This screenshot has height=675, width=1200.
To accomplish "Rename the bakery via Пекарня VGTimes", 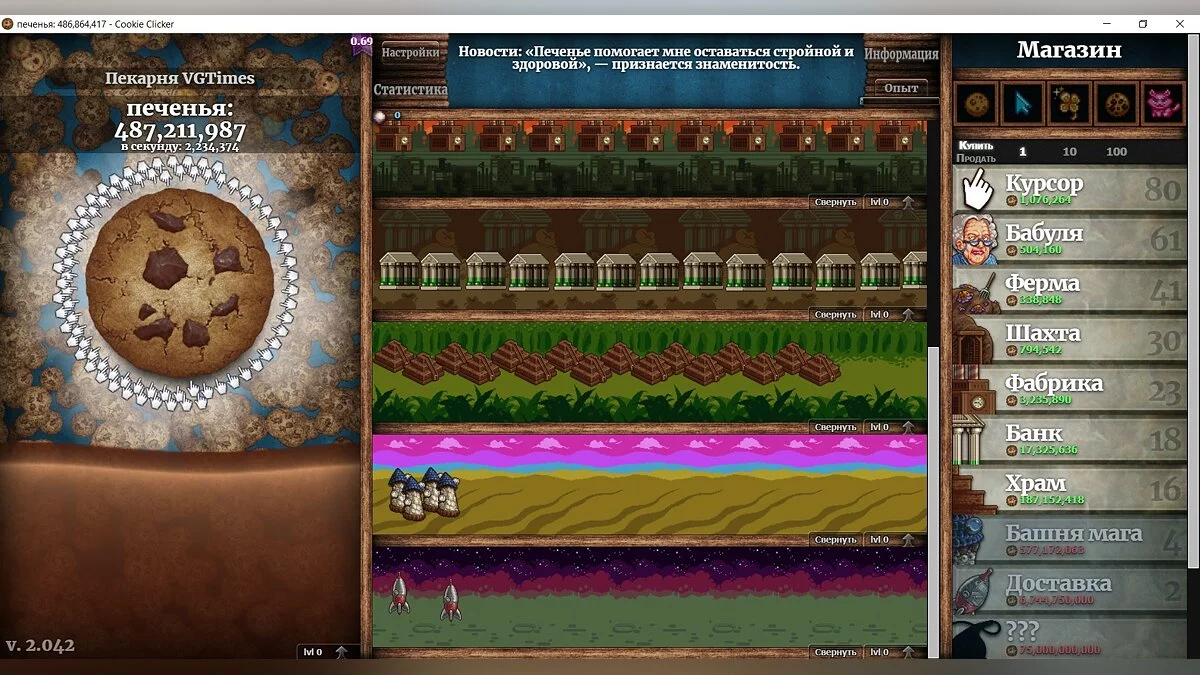I will pos(180,78).
